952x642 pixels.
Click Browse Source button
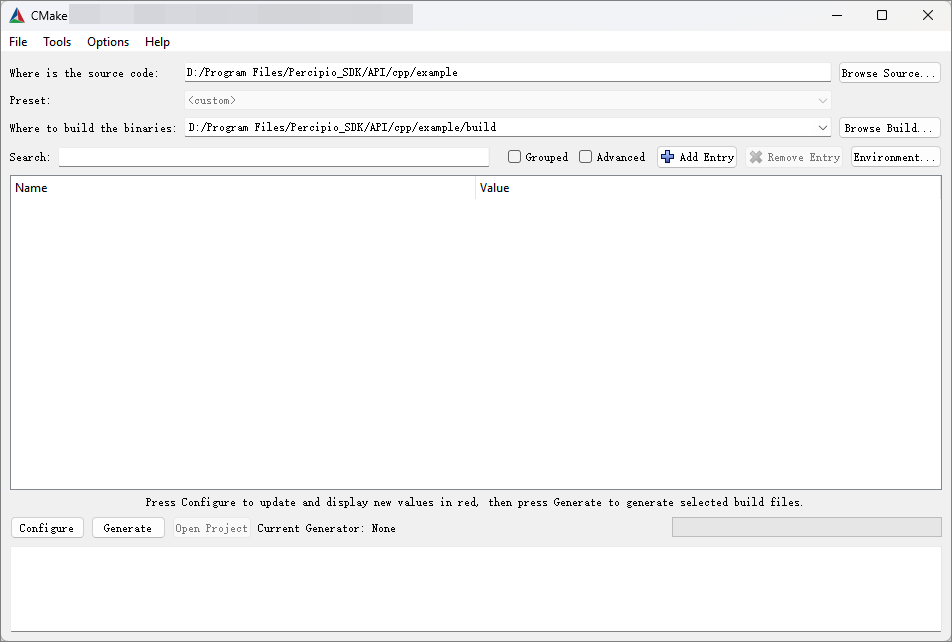coord(889,73)
